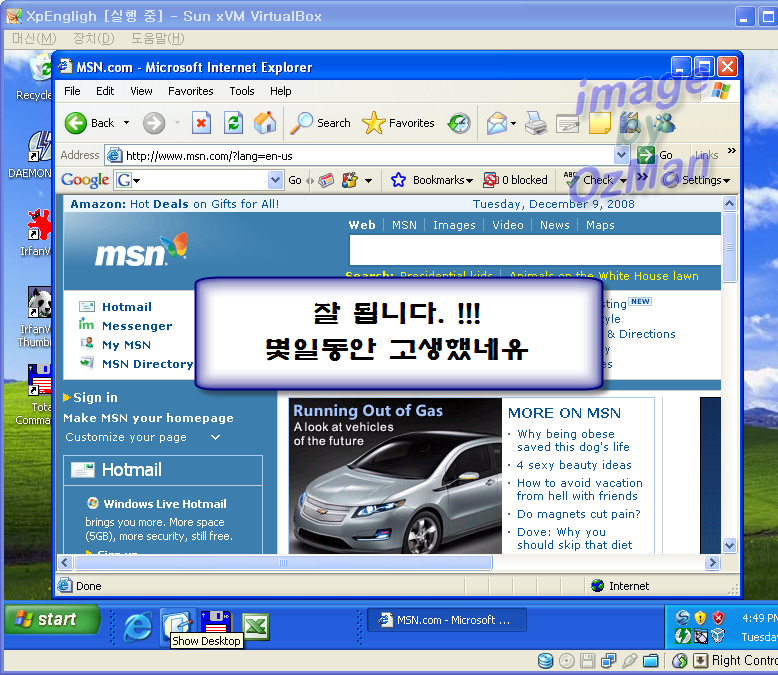Viewport: 778px width, 675px height.
Task: Launch Total Commander floppy icon in quick launch
Action: [x=216, y=623]
